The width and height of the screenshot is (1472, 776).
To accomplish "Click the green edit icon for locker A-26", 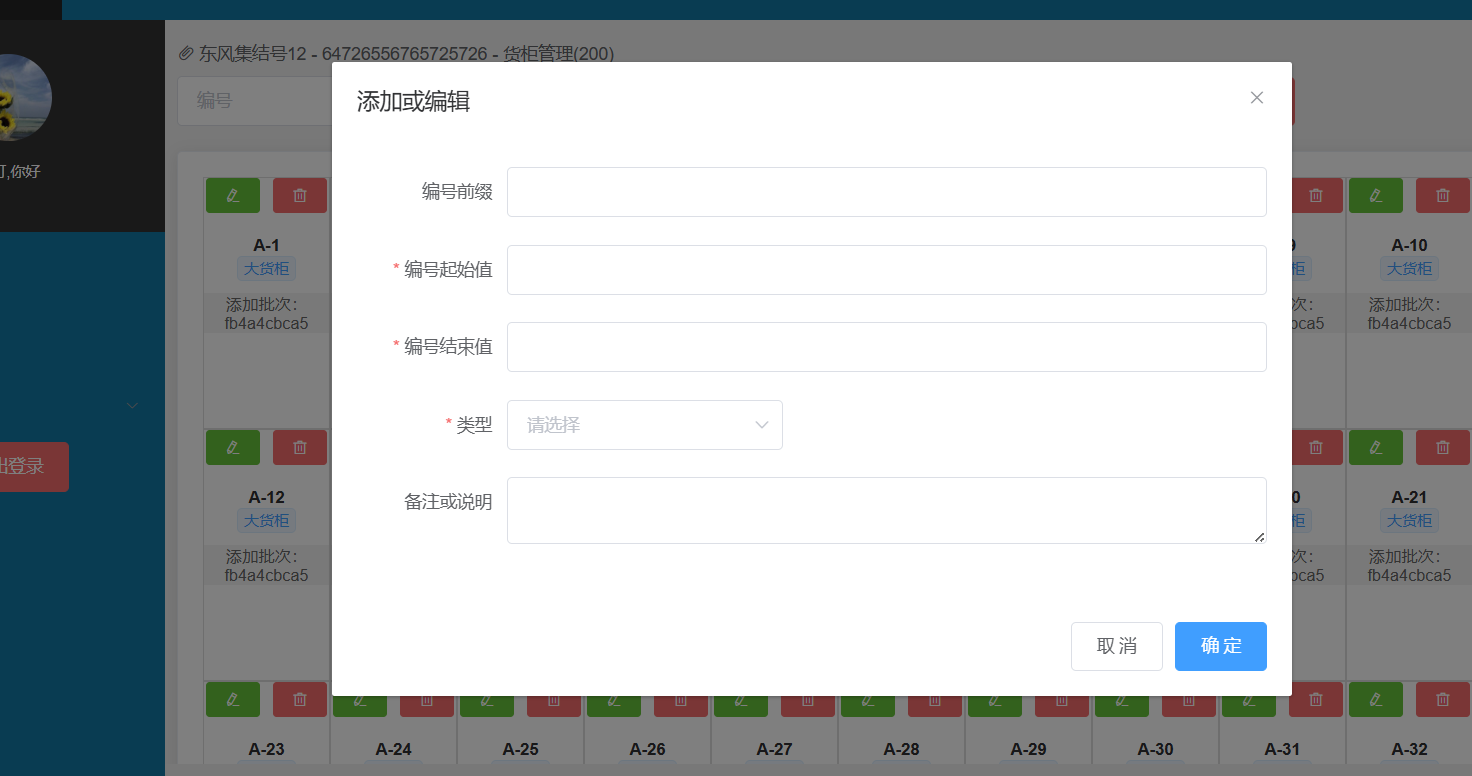I will pos(614,706).
